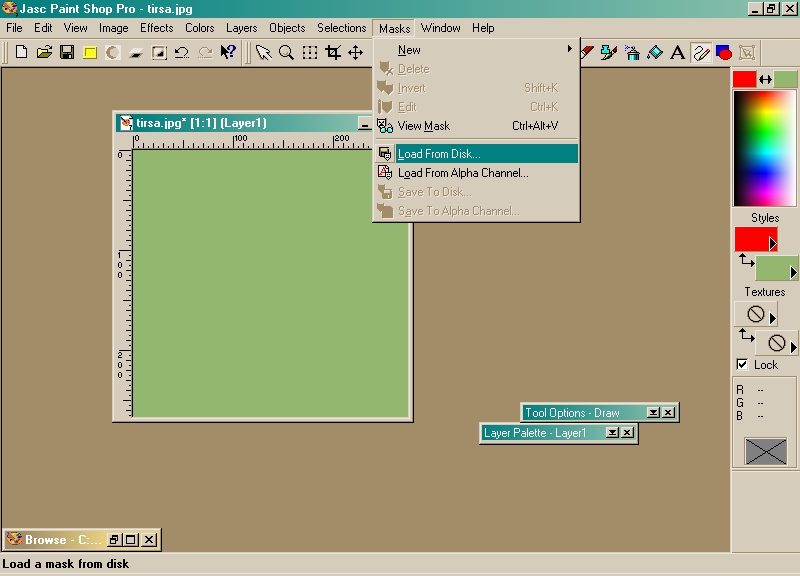Viewport: 800px width, 576px height.
Task: Select the Mover four-arrow tool
Action: coord(356,52)
